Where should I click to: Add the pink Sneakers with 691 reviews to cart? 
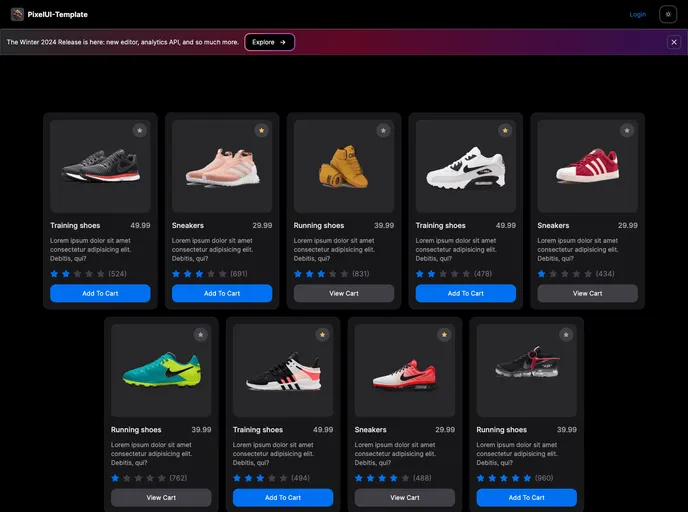click(x=222, y=293)
